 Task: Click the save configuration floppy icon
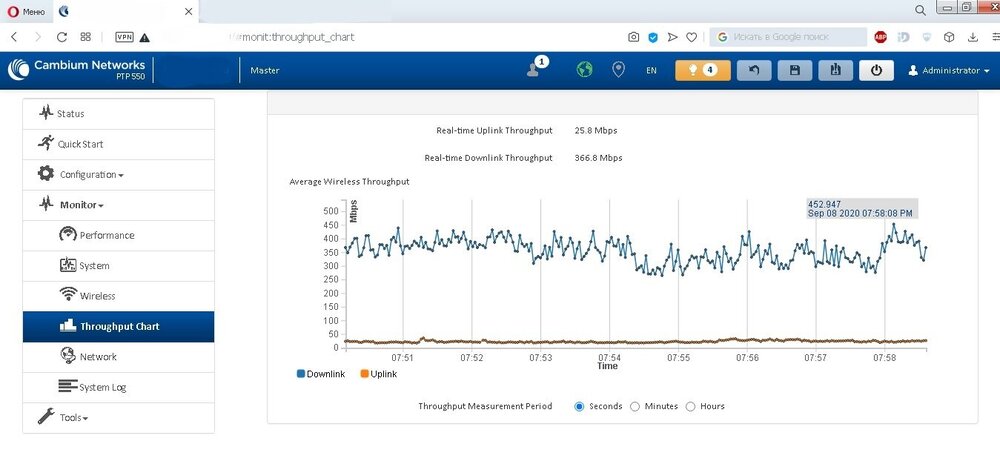[x=794, y=70]
